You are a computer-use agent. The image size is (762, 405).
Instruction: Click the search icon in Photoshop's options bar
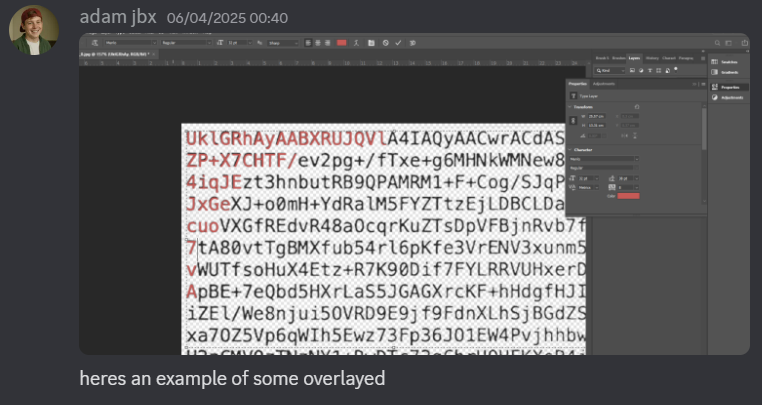point(717,43)
